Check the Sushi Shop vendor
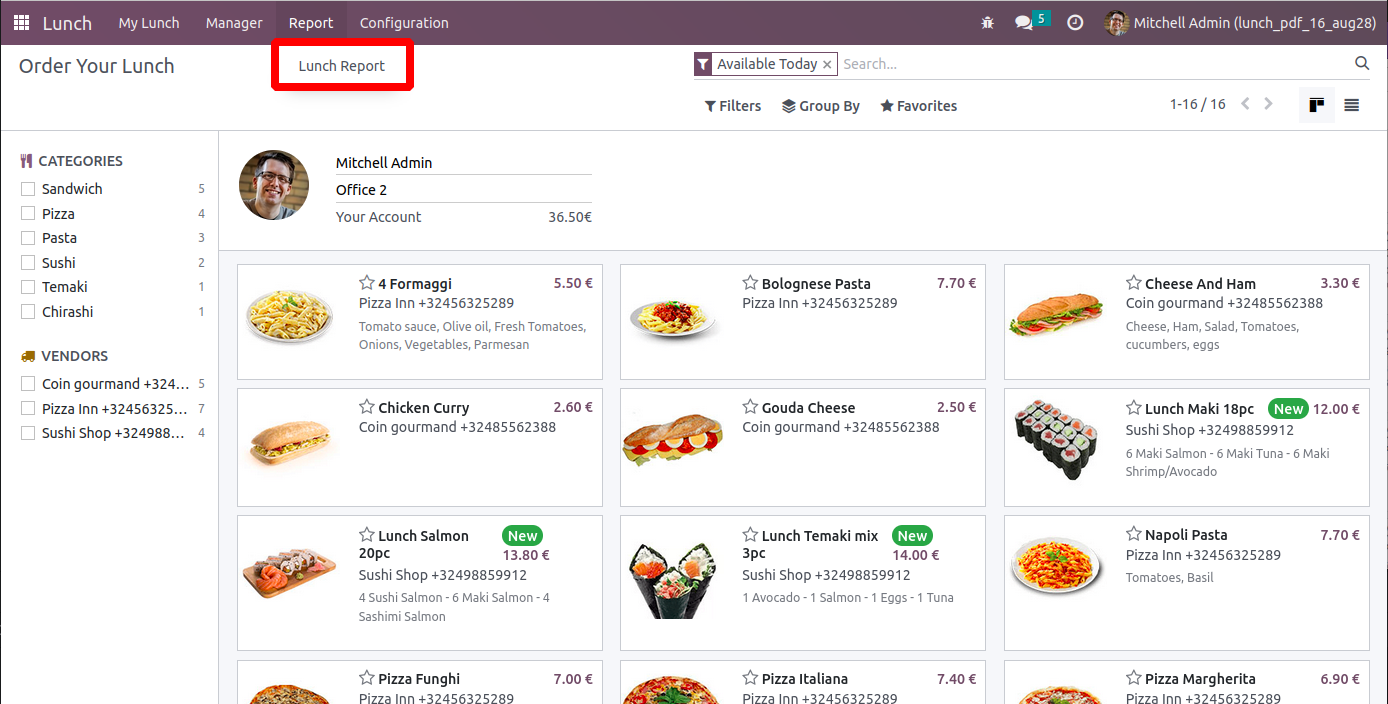This screenshot has width=1388, height=704. pos(28,433)
